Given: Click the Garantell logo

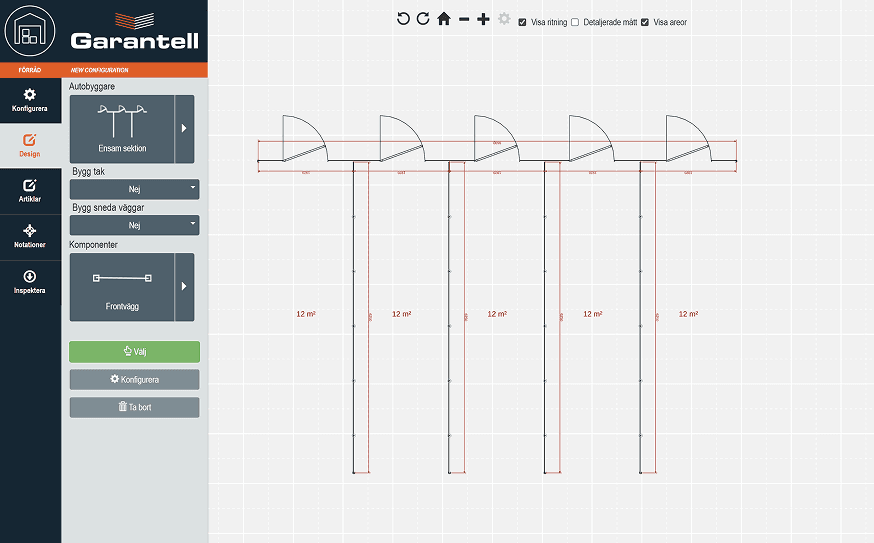Looking at the screenshot, I should tap(134, 32).
